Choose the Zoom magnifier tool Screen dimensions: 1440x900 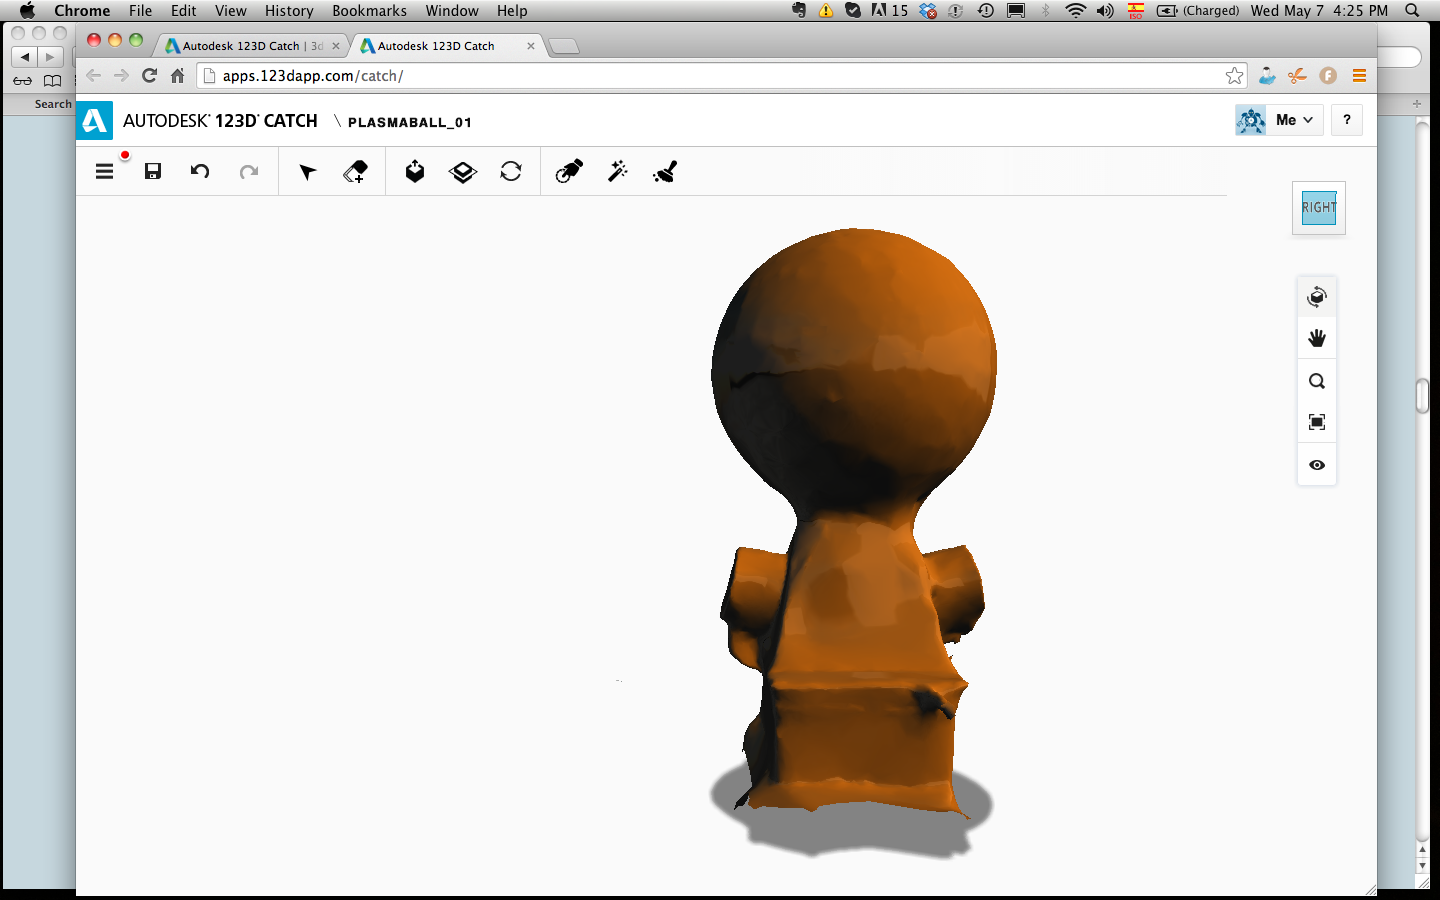click(x=1317, y=381)
